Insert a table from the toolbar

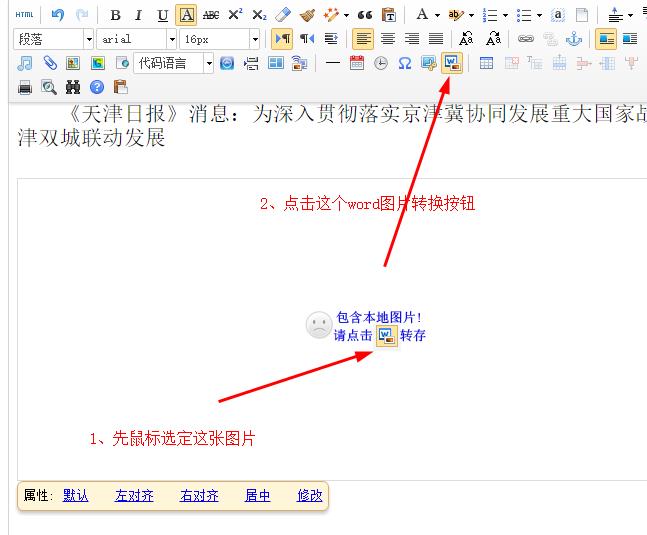[486, 63]
